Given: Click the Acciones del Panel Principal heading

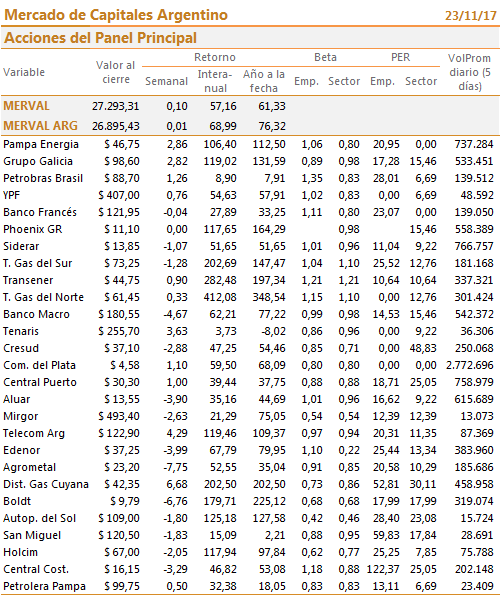Looking at the screenshot, I should [101, 38].
